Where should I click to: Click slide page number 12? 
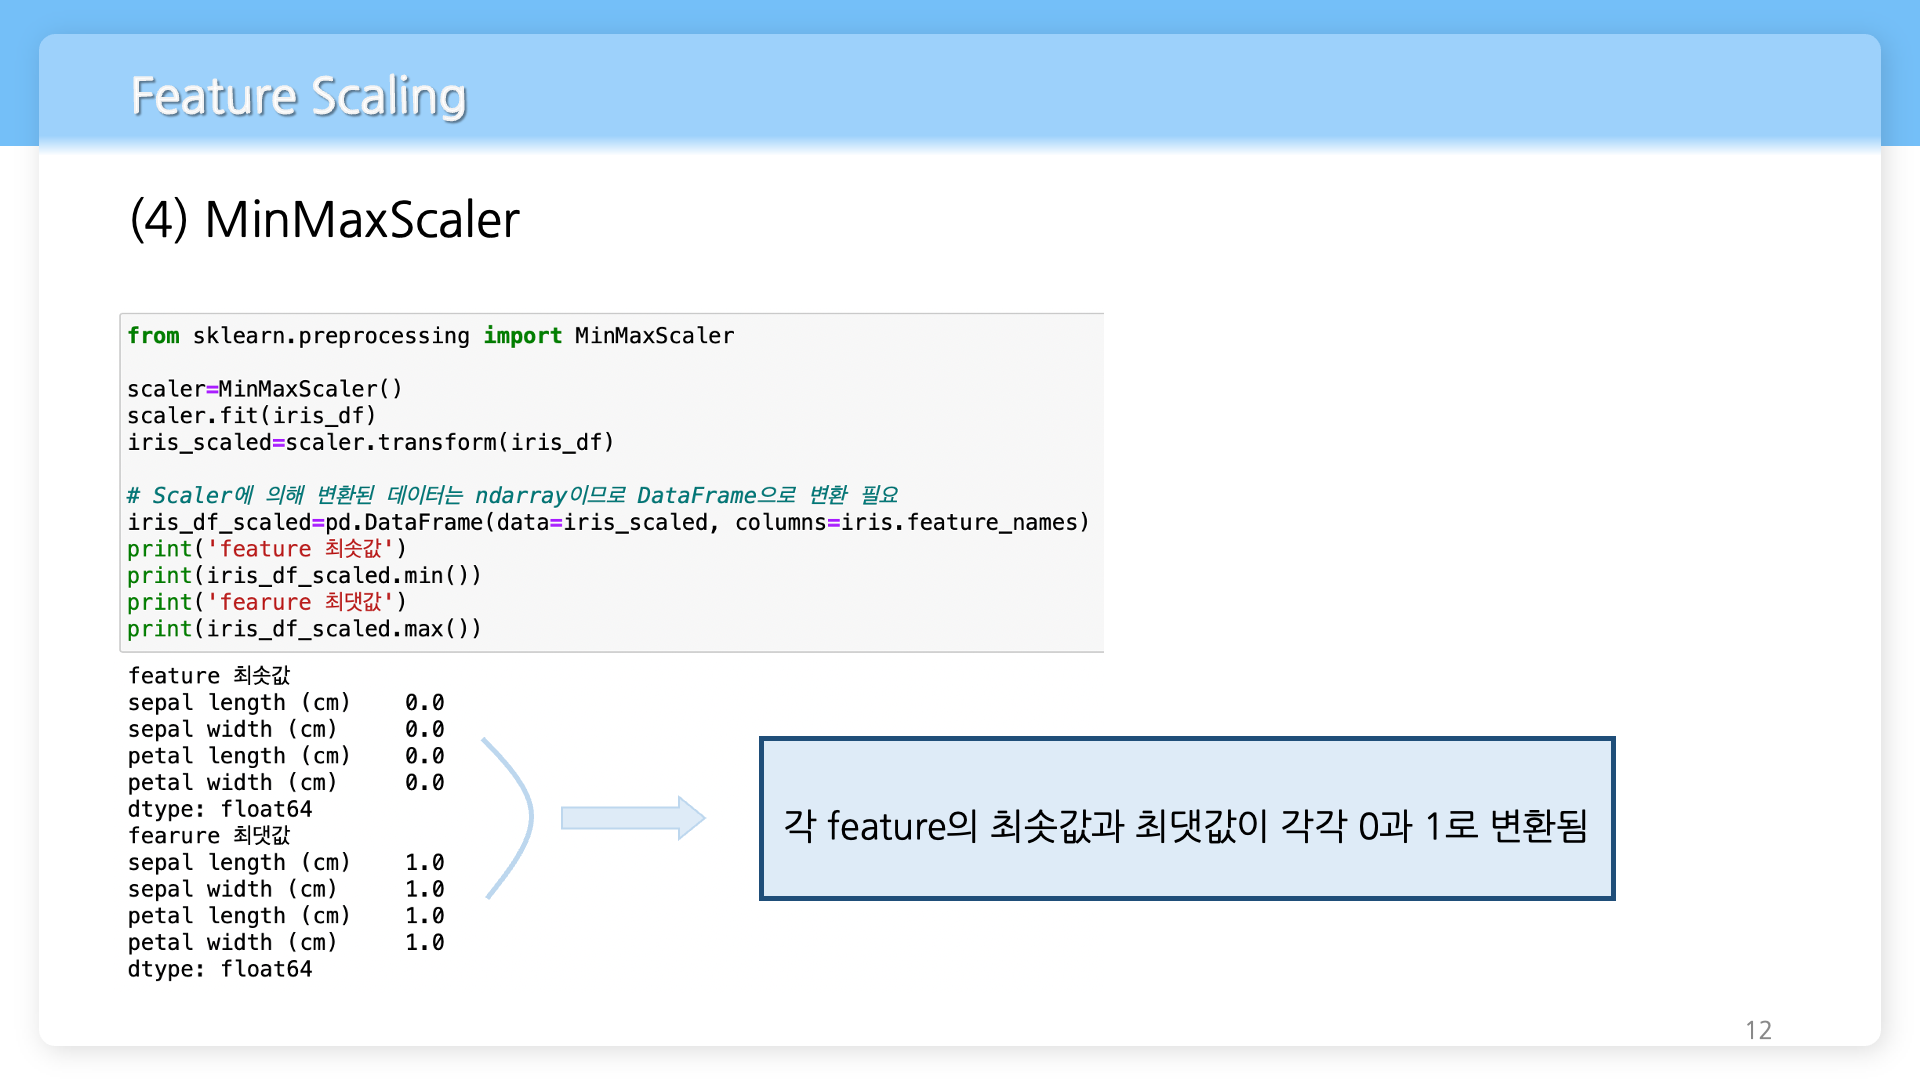tap(1758, 1030)
